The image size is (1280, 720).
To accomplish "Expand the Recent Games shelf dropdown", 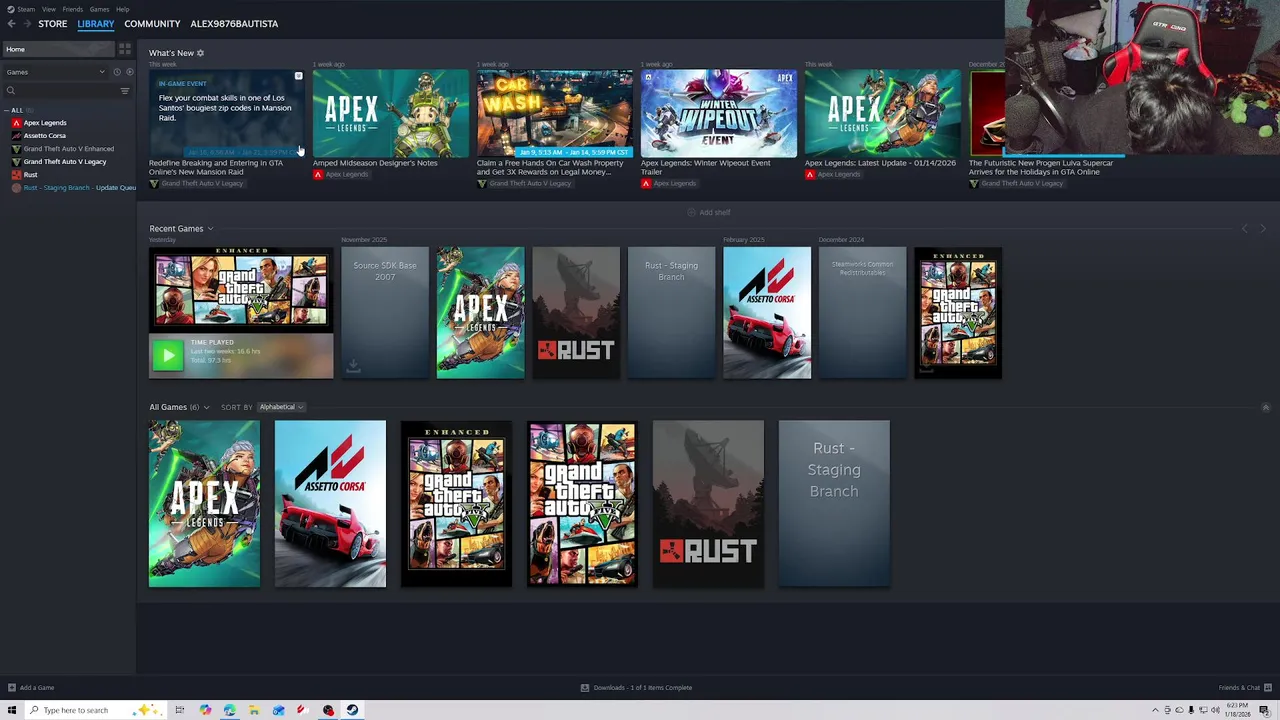I will pyautogui.click(x=210, y=229).
